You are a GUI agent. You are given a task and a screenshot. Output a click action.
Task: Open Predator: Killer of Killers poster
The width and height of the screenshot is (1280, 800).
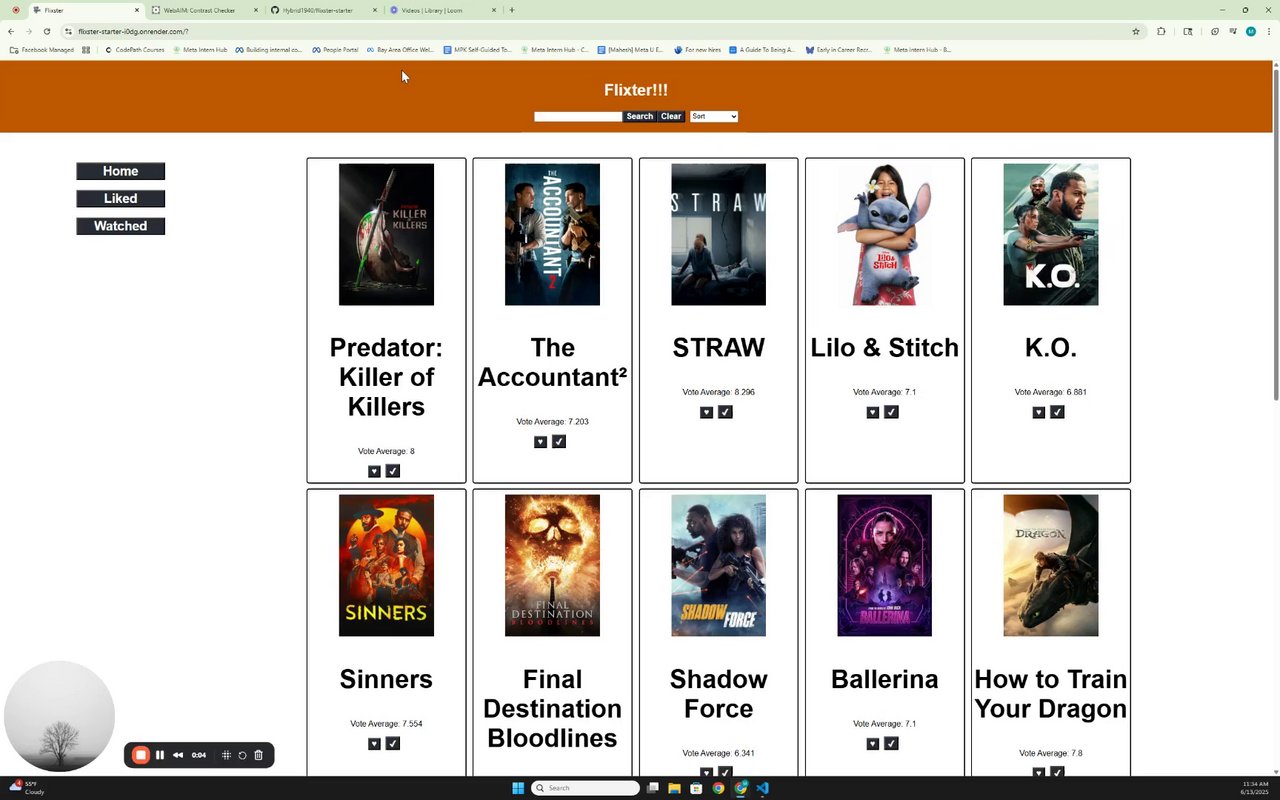386,235
